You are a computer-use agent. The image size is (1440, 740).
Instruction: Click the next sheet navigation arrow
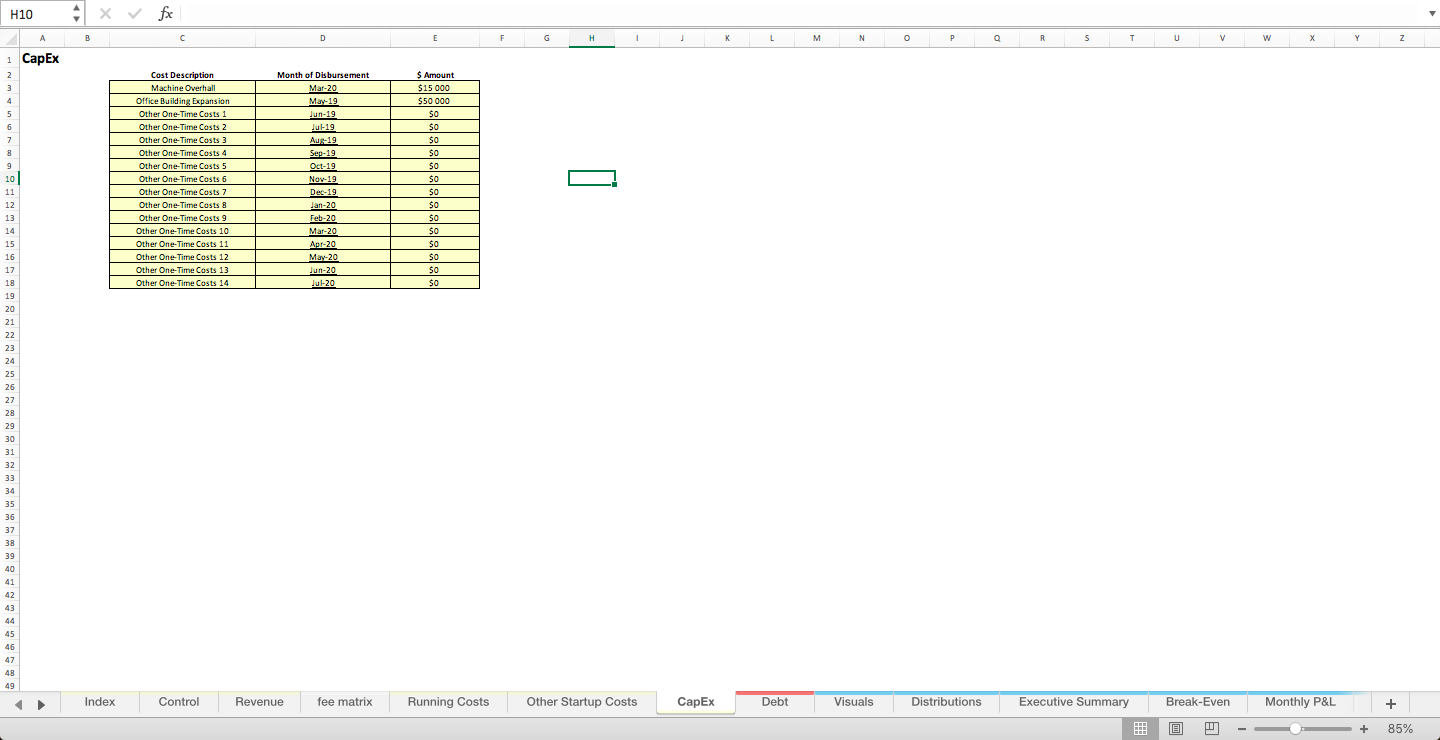tap(42, 704)
